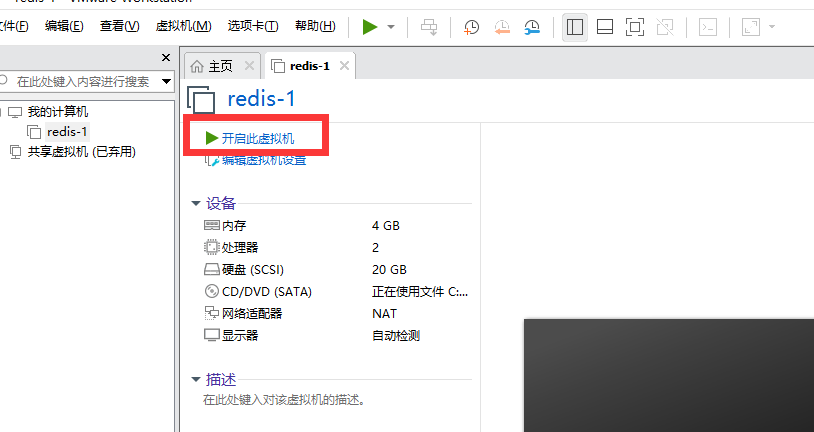
Task: Open the 文件(F) menu
Action: tap(13, 26)
